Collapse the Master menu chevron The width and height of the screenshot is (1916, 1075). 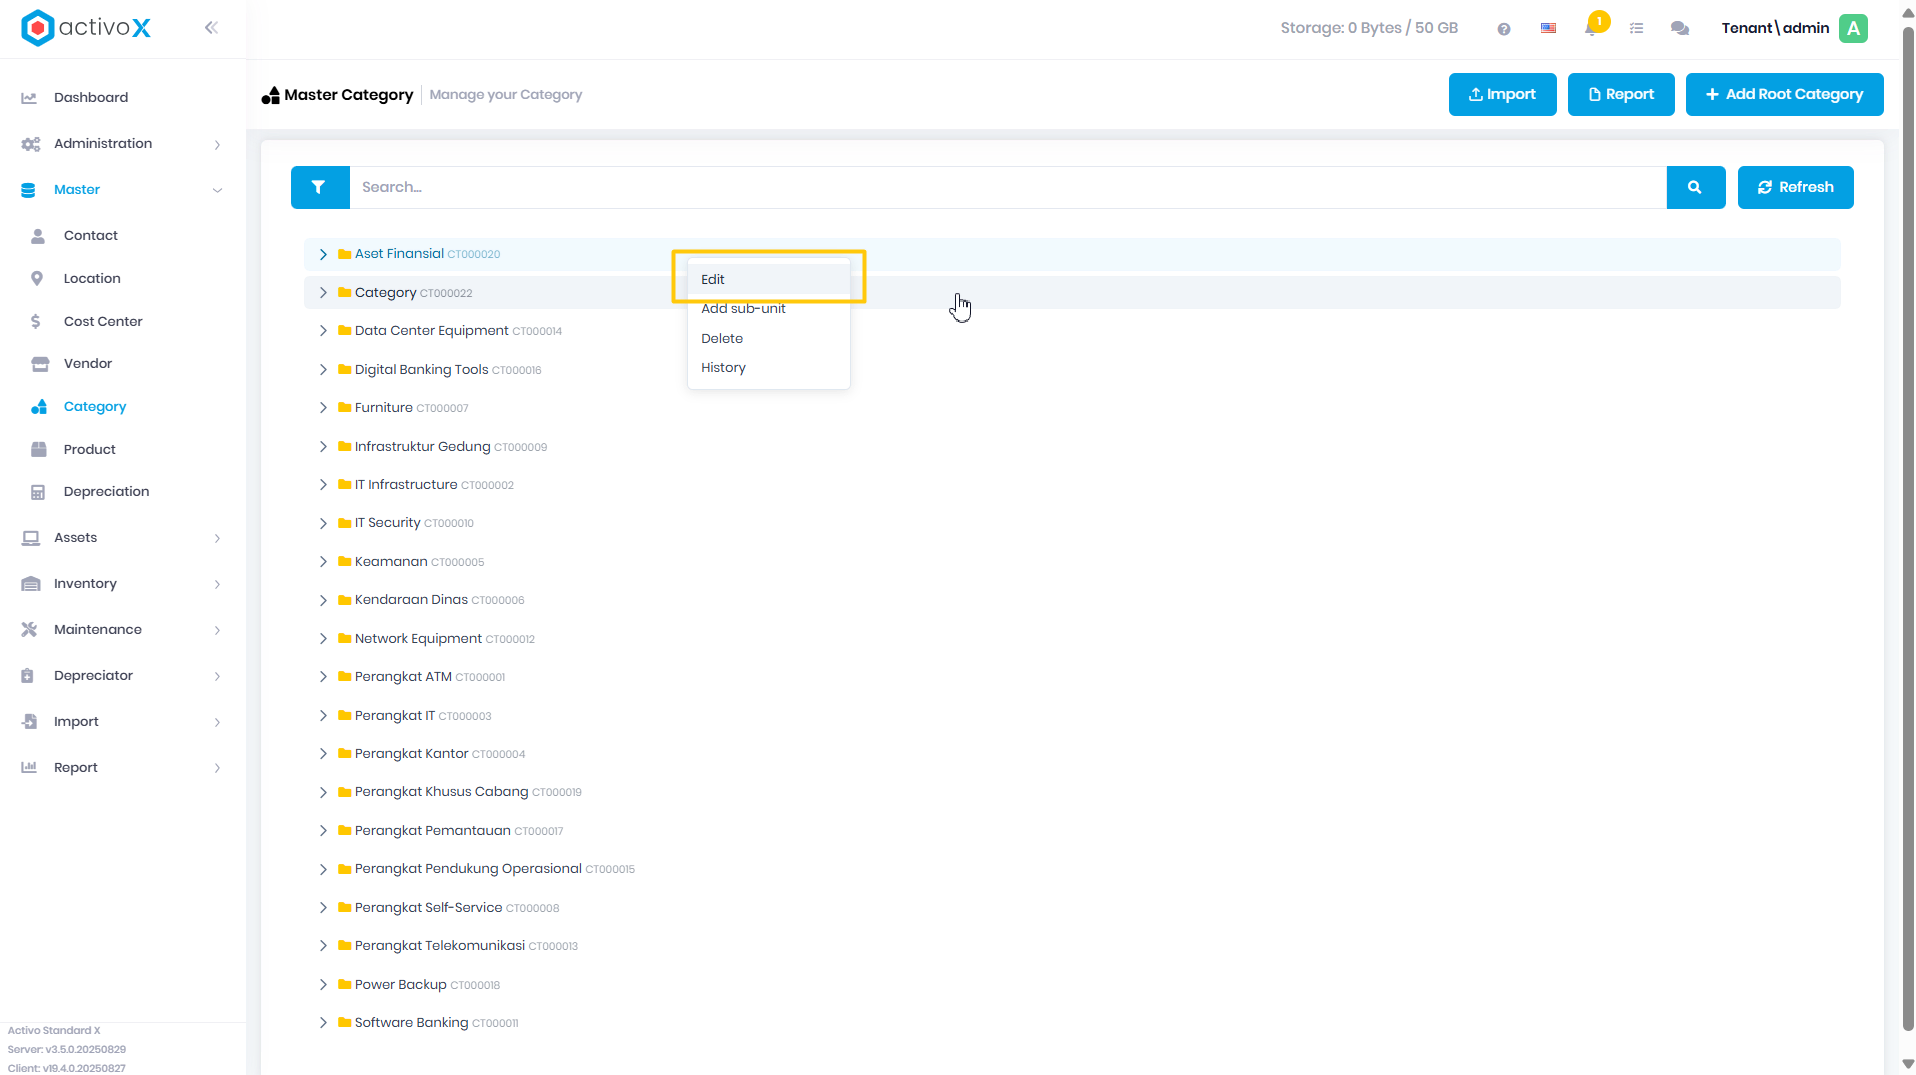tap(217, 190)
